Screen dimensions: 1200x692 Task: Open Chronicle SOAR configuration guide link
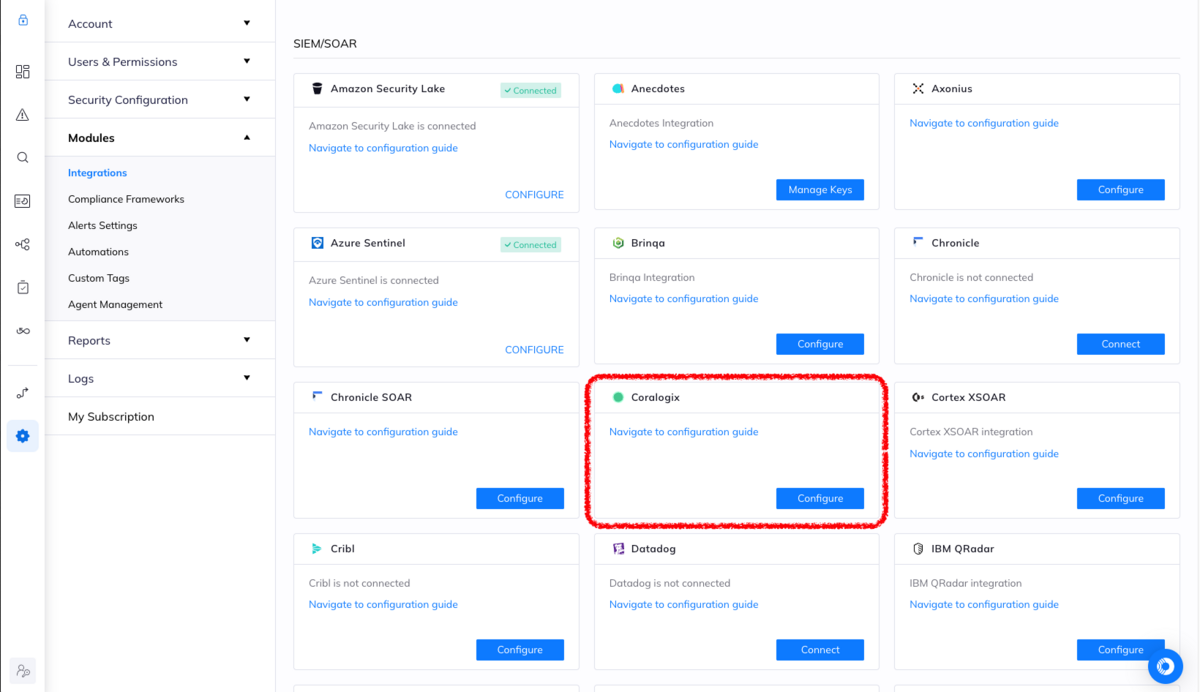point(383,432)
